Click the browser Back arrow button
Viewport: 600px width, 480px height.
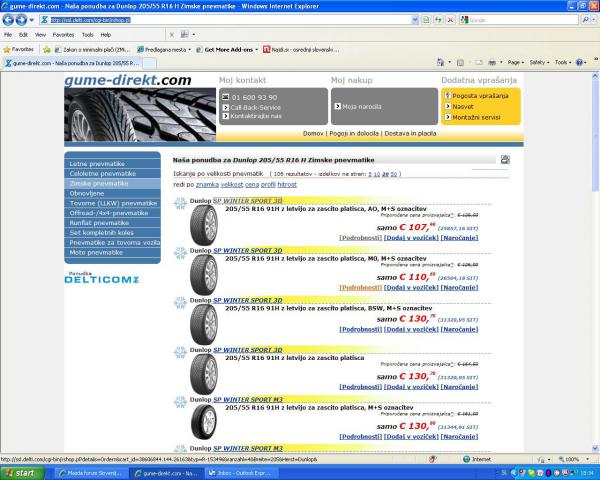tap(8, 20)
